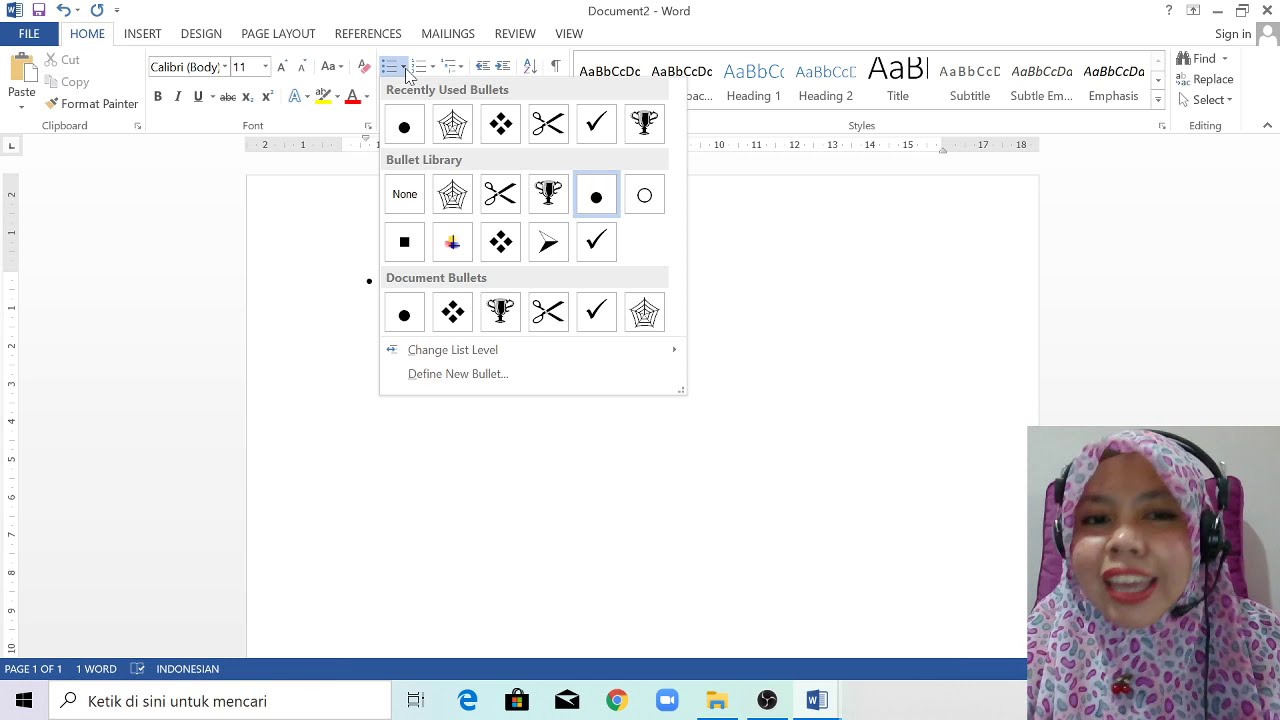The image size is (1280, 720).
Task: Choose the hollow circle bullet in Bullet Library
Action: tap(644, 194)
